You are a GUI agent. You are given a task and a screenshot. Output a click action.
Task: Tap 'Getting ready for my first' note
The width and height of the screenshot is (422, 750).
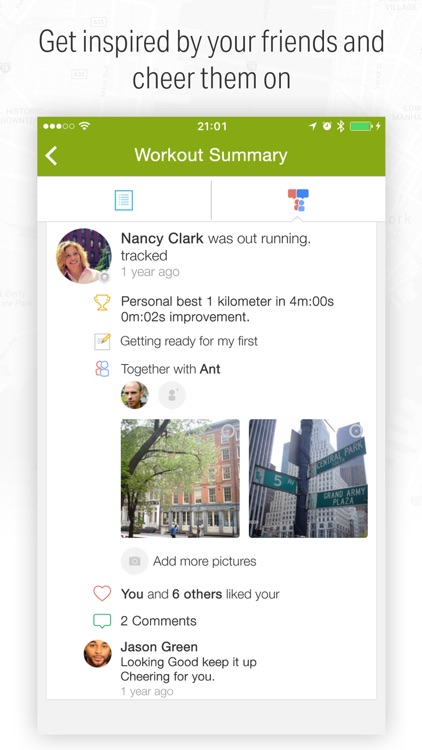189,341
